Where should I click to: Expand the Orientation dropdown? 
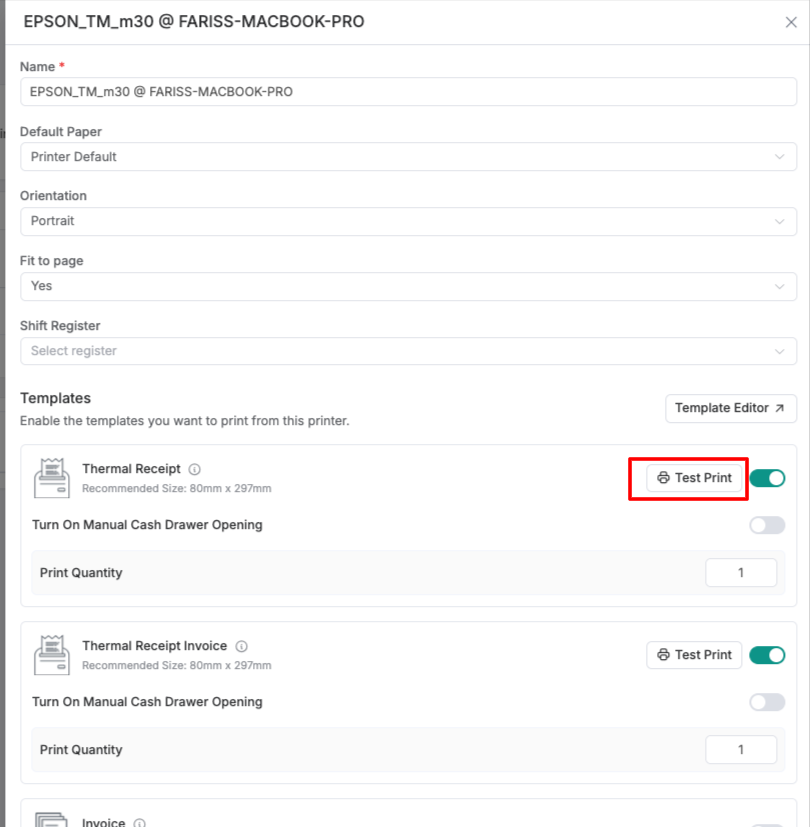click(x=408, y=221)
